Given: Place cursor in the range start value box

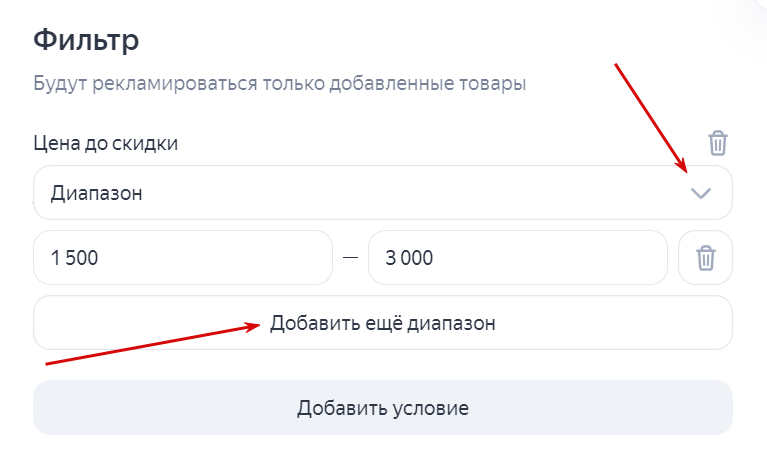Looking at the screenshot, I should 183,258.
